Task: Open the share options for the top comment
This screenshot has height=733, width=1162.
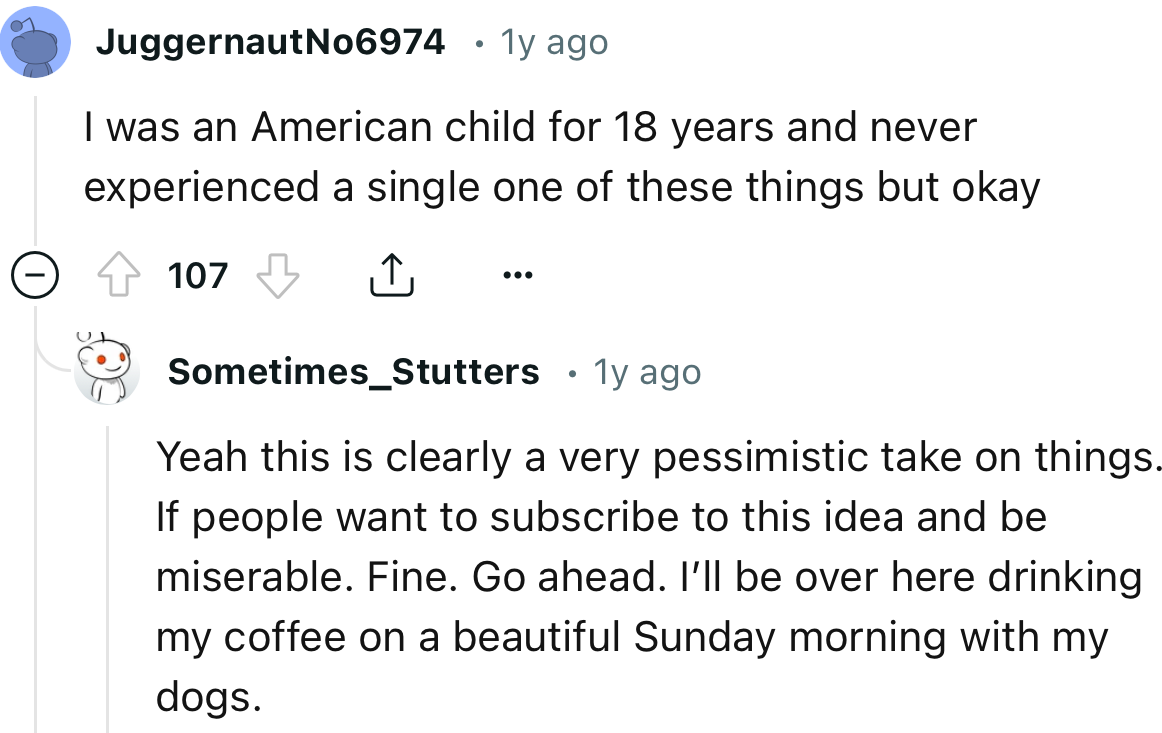Action: 392,274
